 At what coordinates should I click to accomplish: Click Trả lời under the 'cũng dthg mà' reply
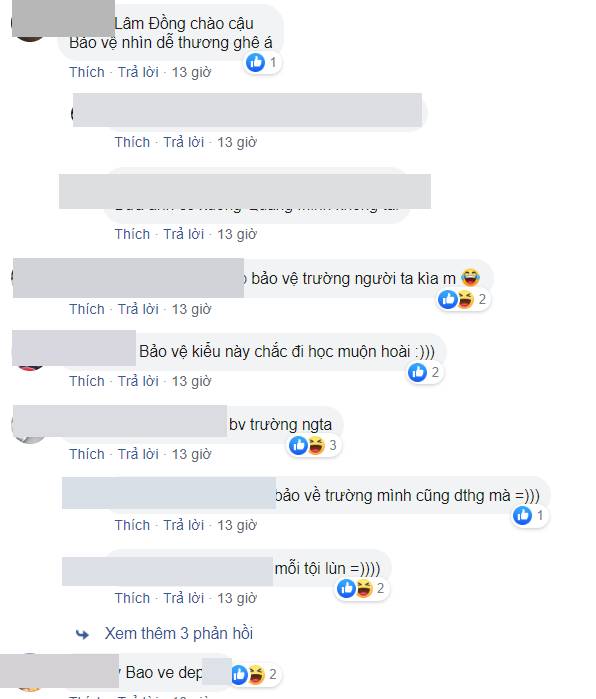[184, 525]
